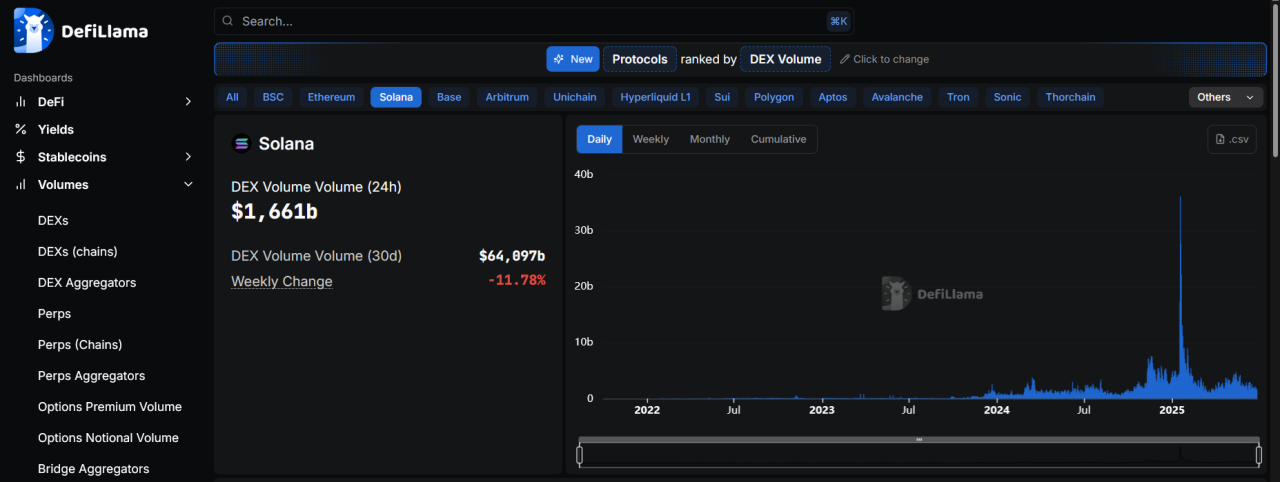Open the Bridge Aggregators sidebar link
The image size is (1280, 482).
(93, 469)
